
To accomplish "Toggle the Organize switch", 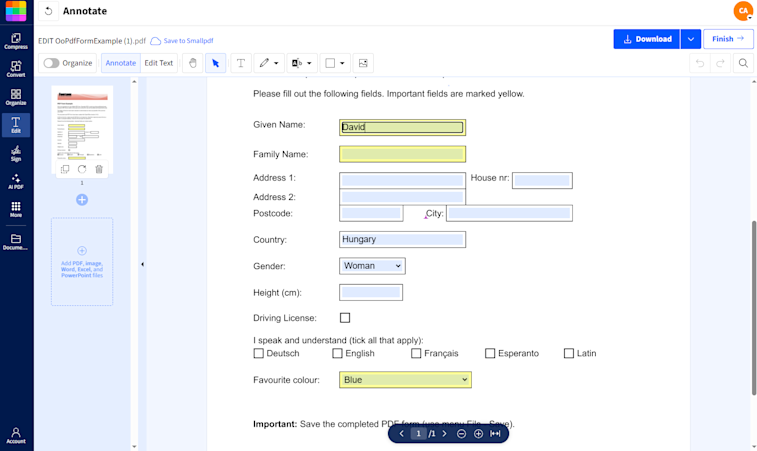I will coord(51,63).
